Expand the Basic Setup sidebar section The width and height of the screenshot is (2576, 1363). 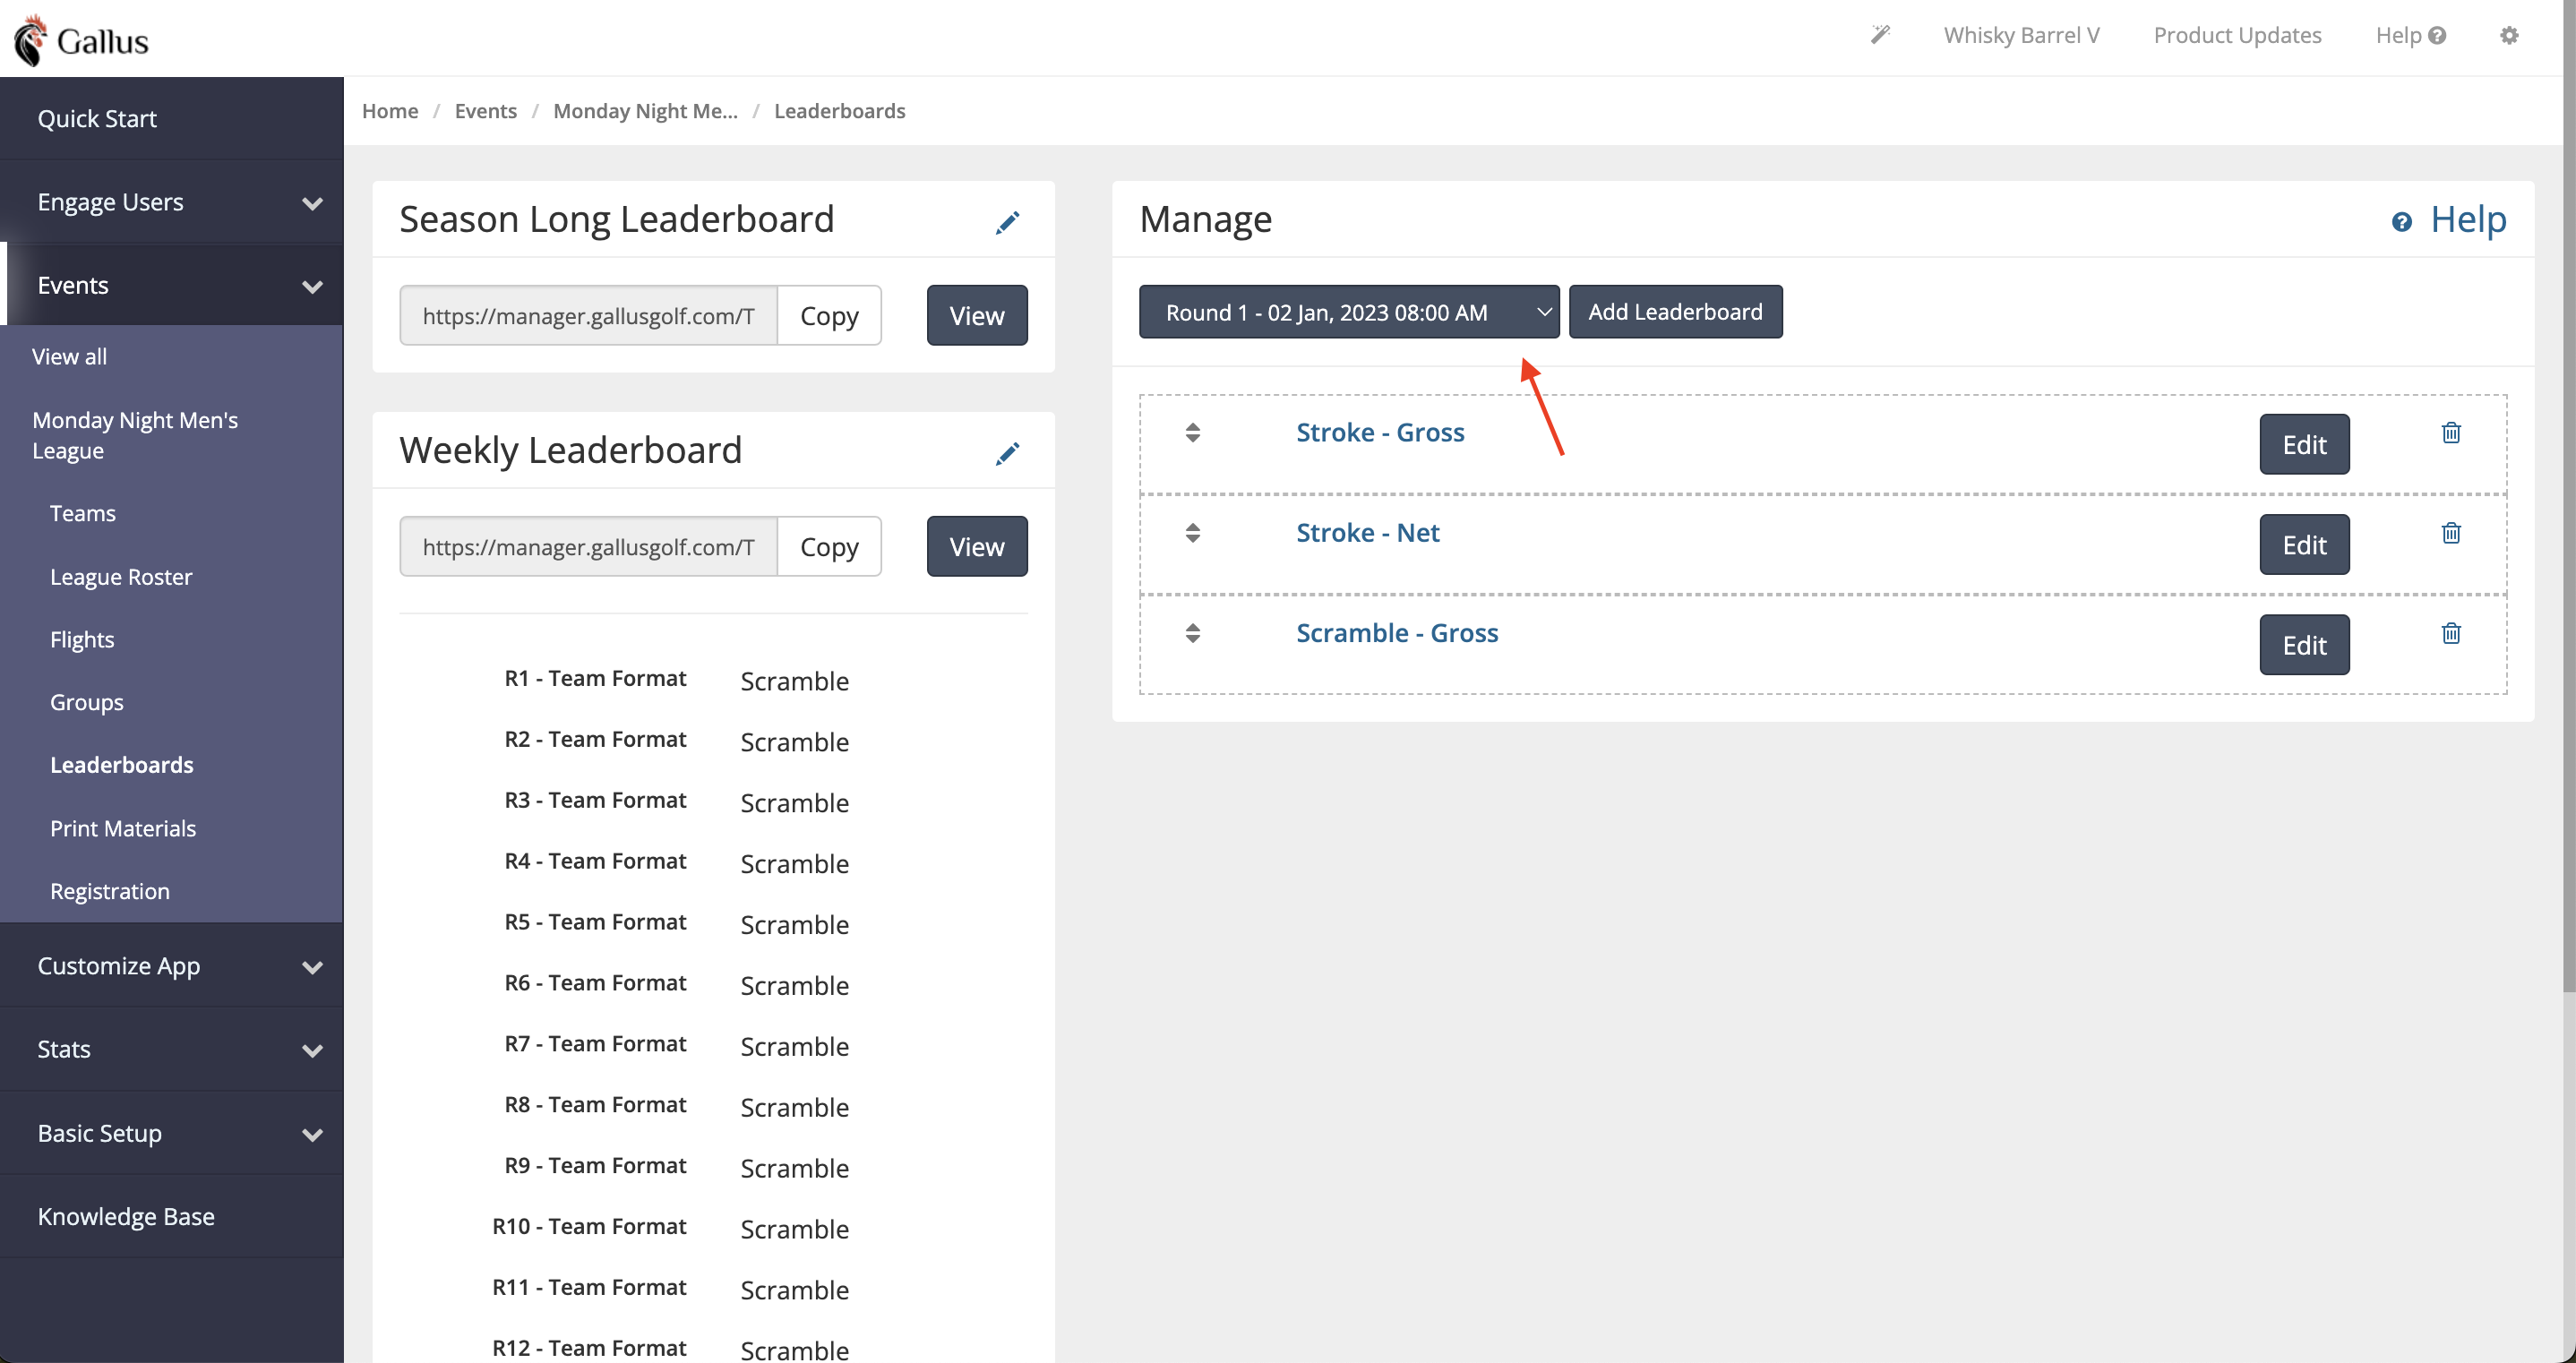172,1133
